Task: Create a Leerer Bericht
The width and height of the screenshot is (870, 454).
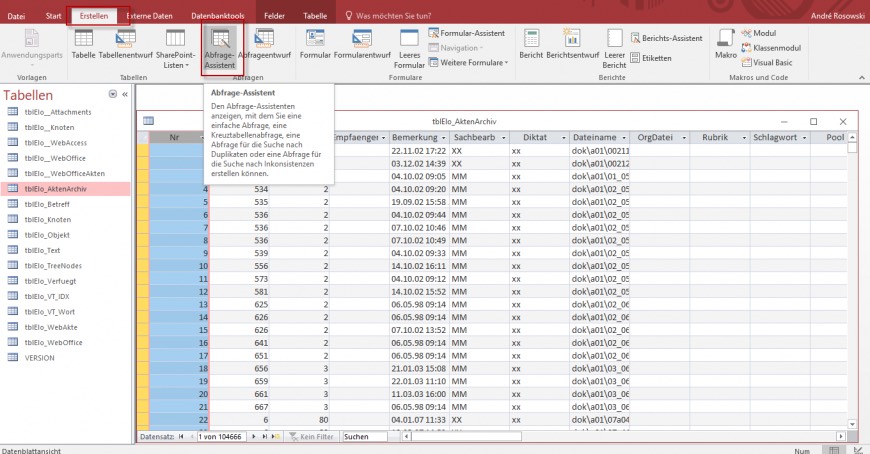Action: click(614, 49)
